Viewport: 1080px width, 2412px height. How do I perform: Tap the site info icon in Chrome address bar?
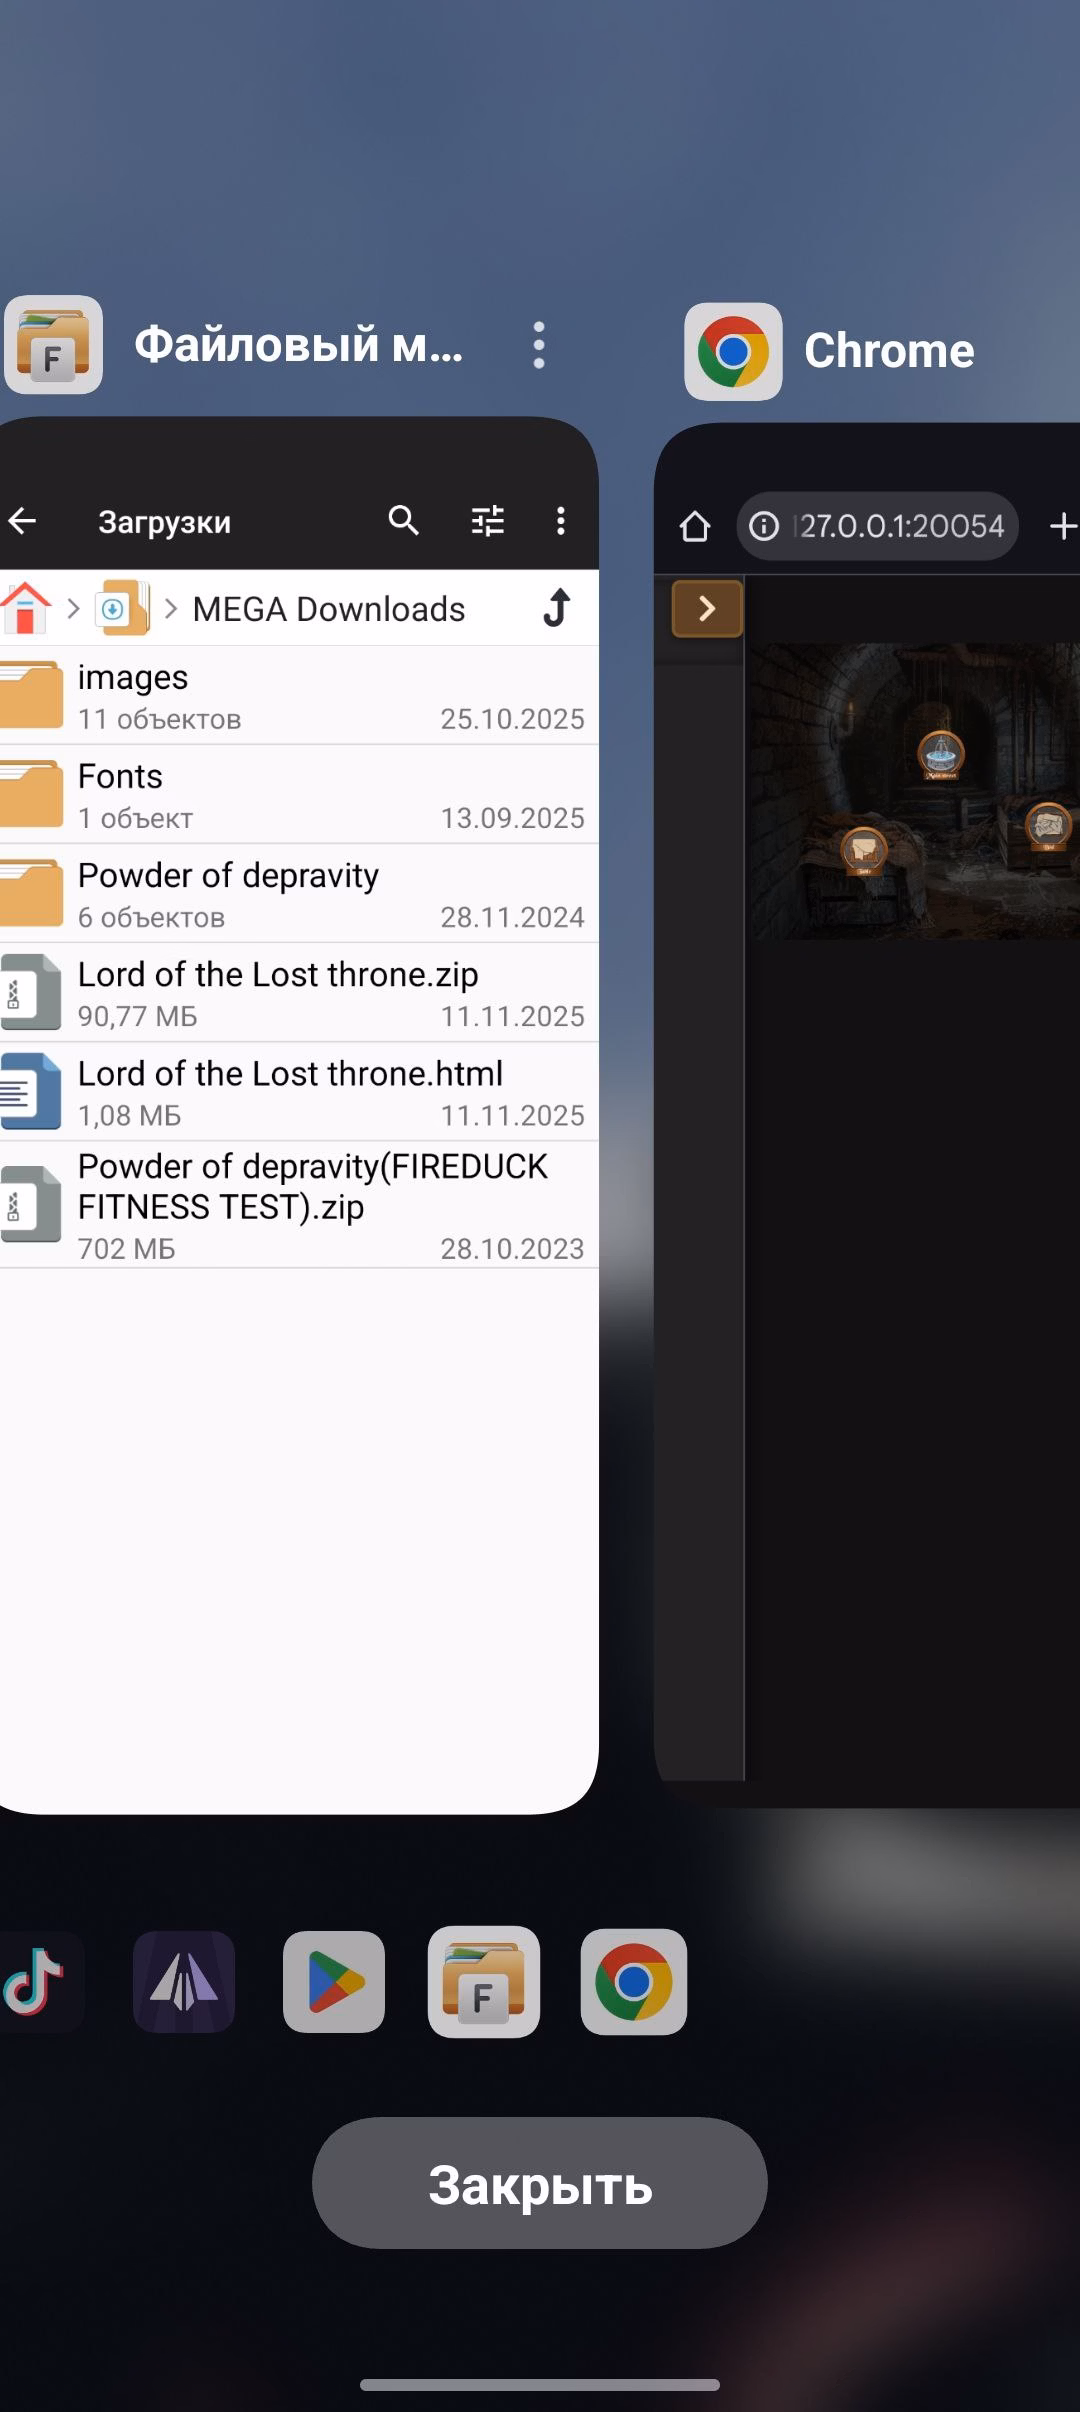(764, 526)
